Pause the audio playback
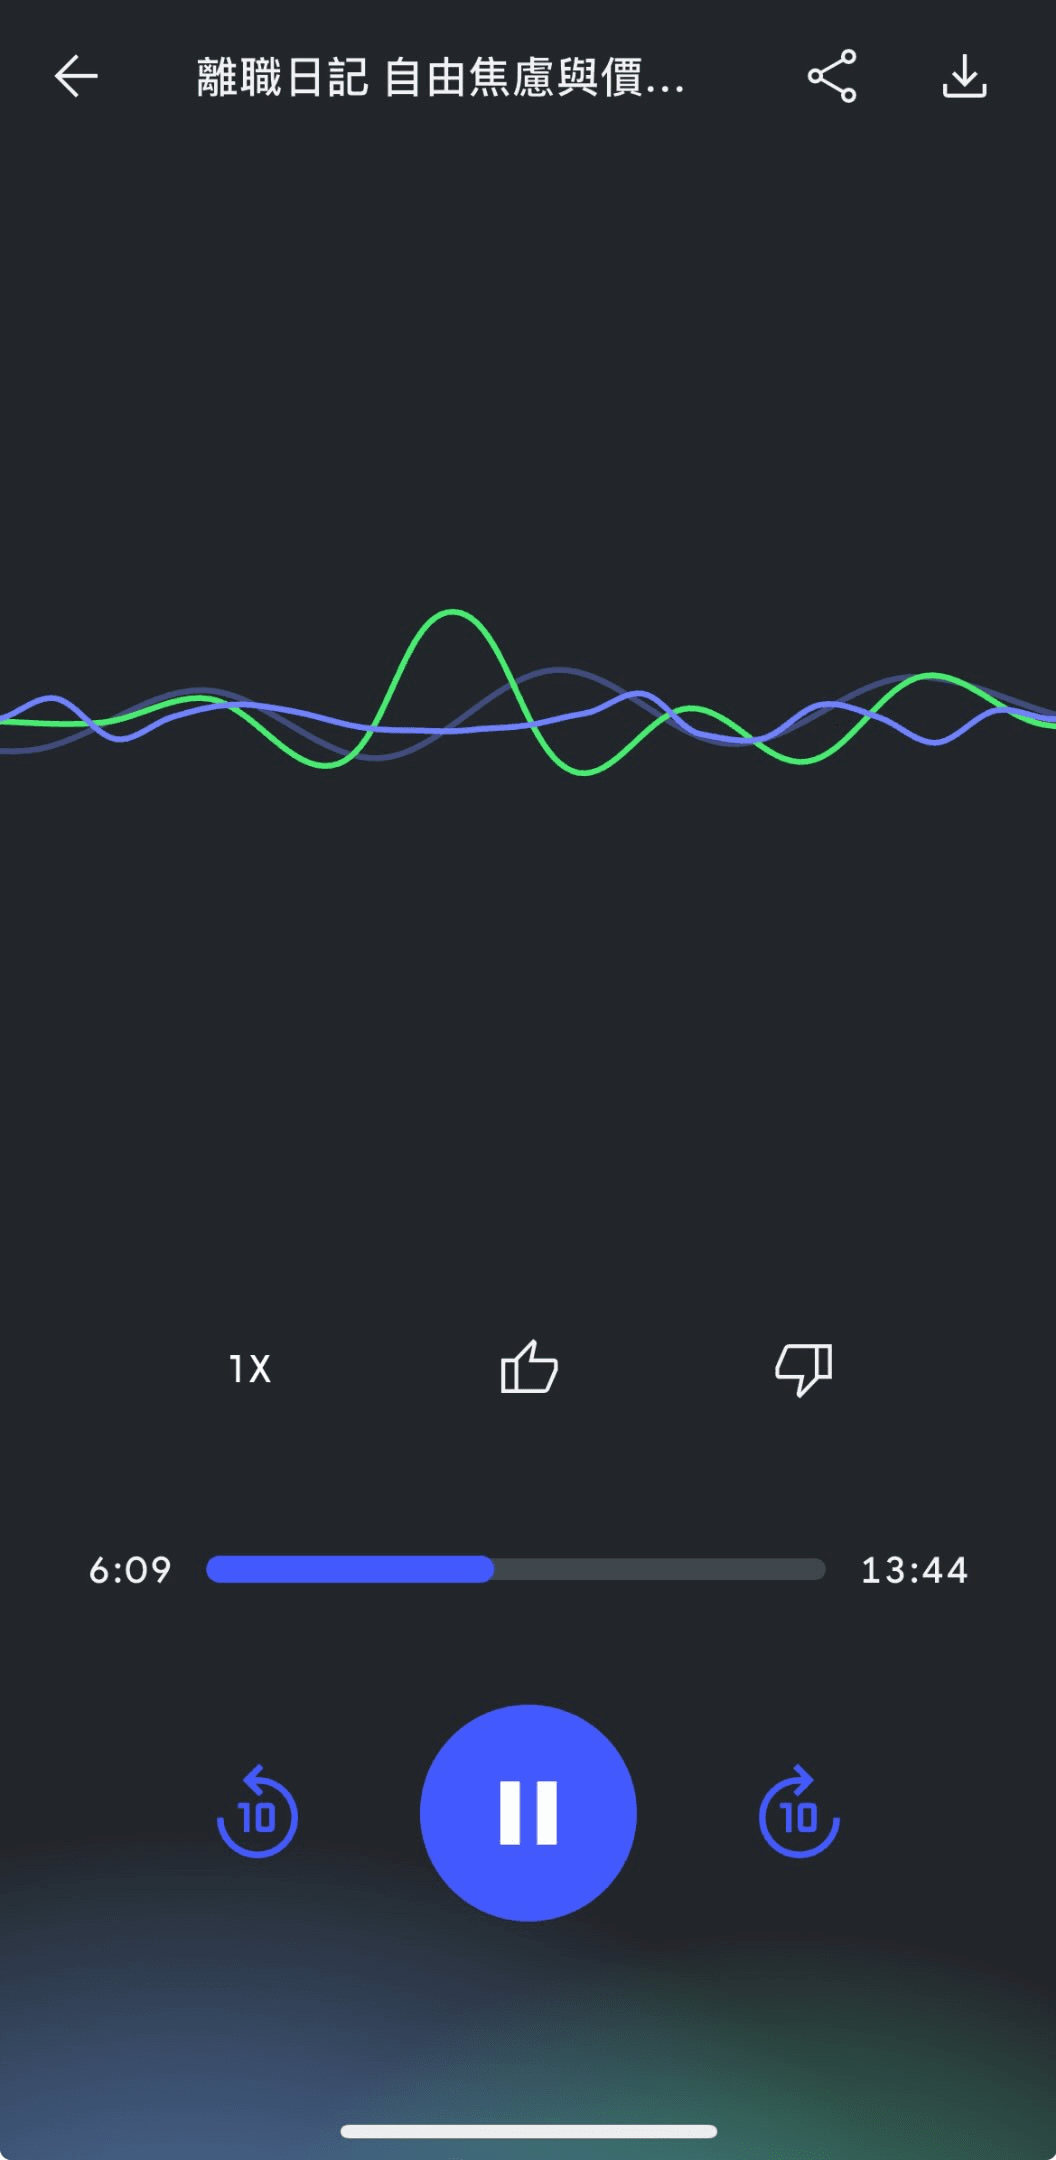 click(528, 1812)
